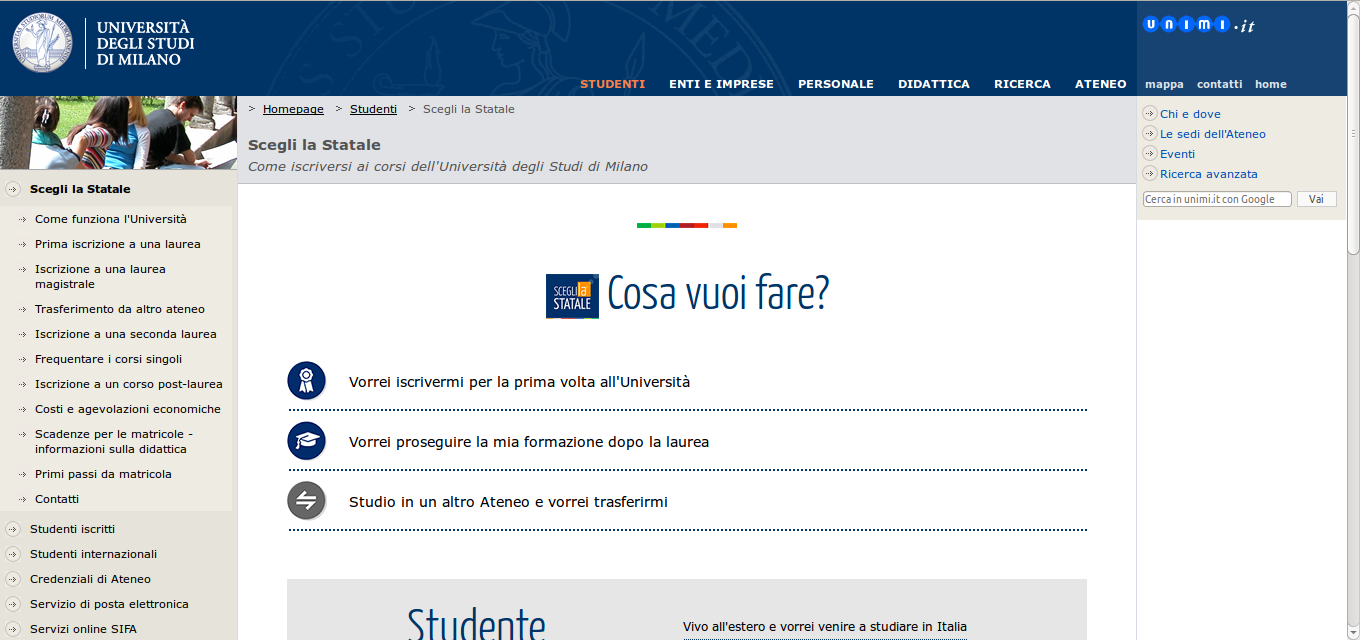Open Studenti iscritti in sidebar
The height and width of the screenshot is (640, 1360).
point(72,529)
